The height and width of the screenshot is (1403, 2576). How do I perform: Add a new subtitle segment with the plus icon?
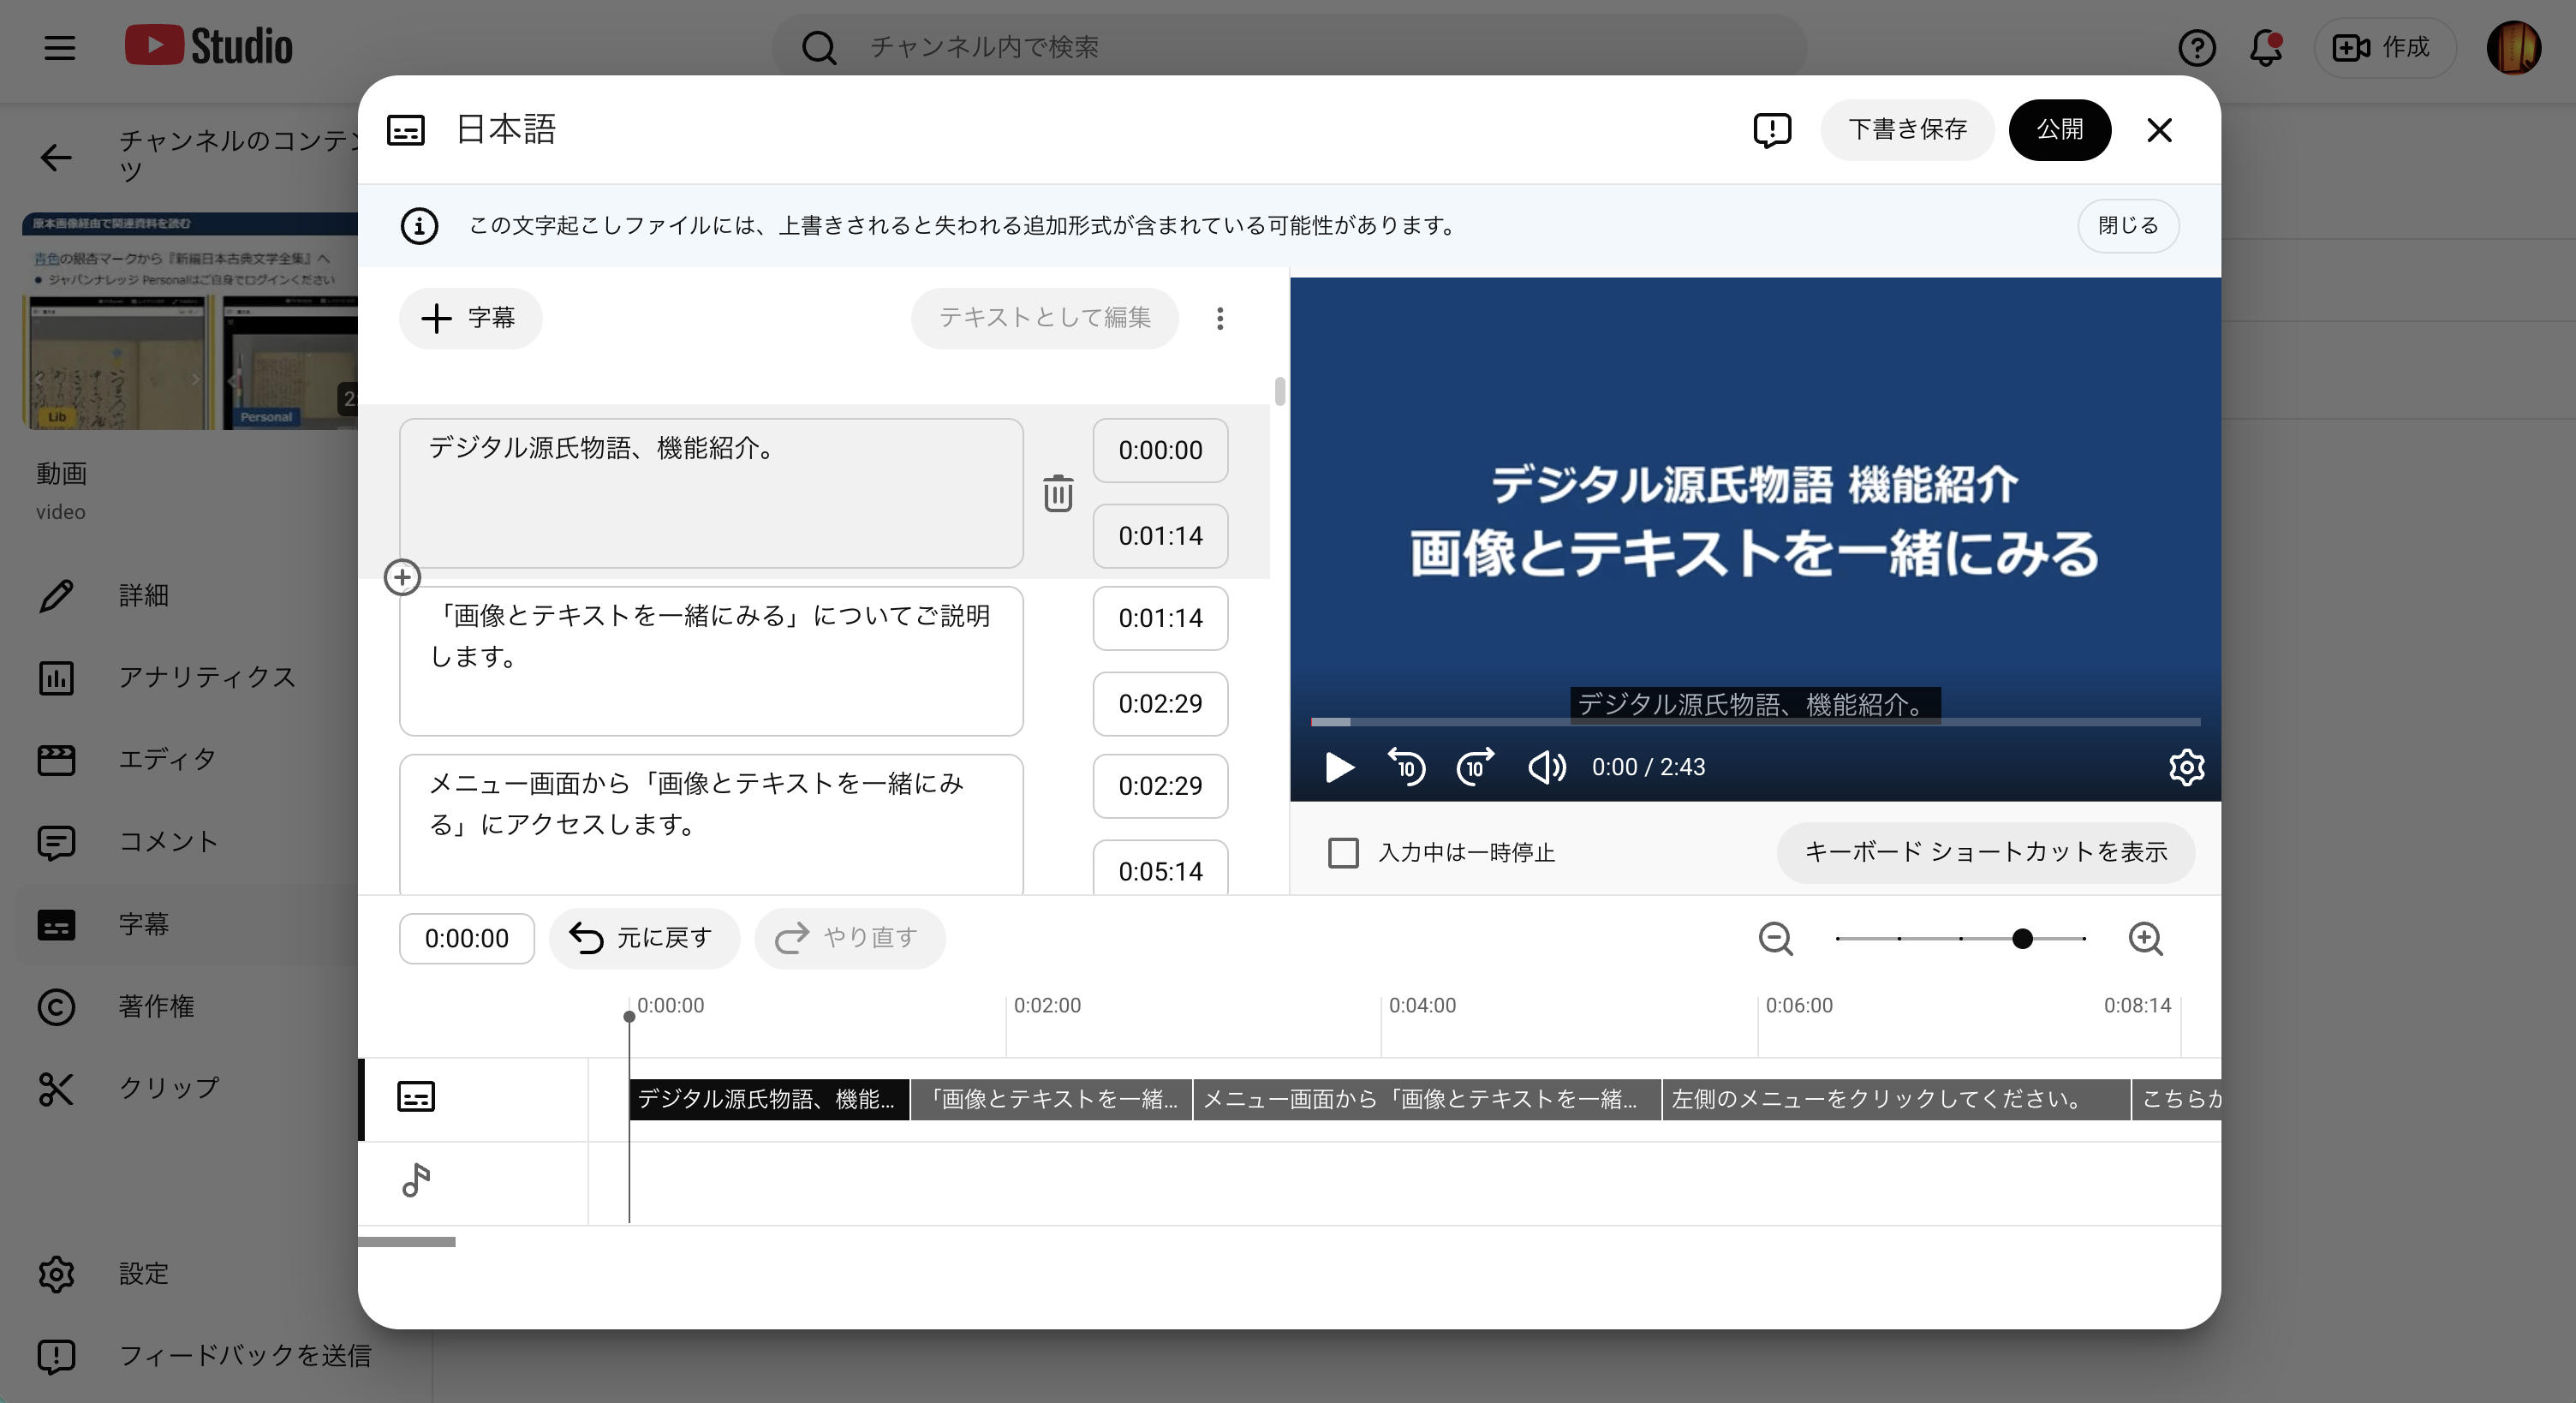(x=403, y=577)
